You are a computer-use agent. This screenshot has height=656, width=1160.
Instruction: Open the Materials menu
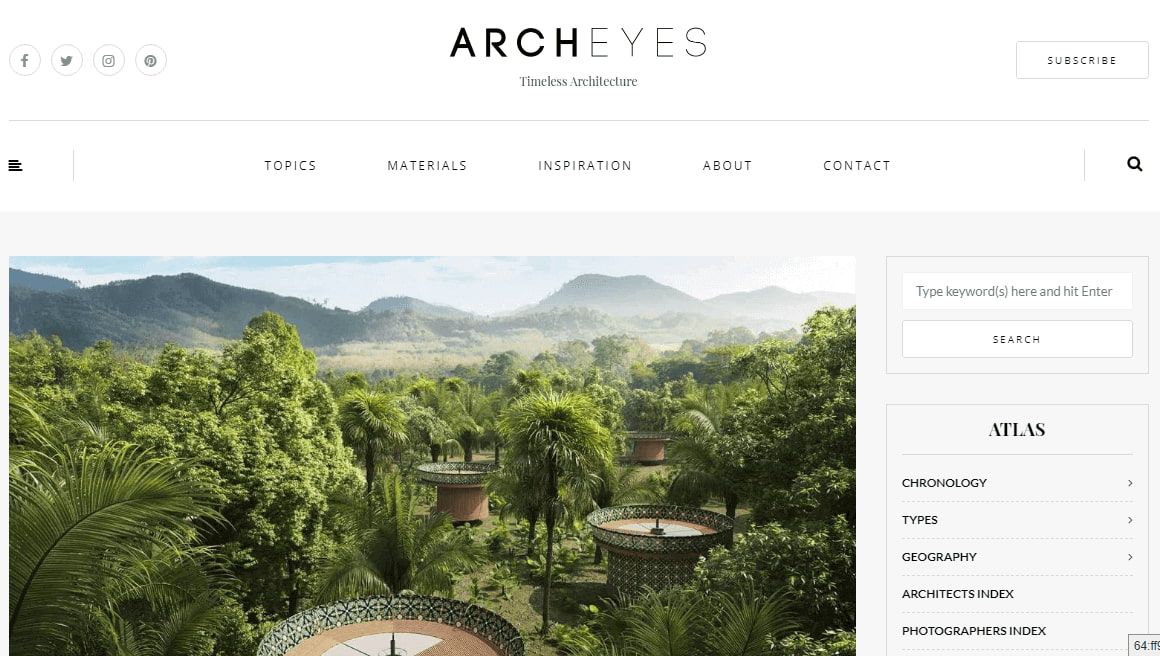point(427,166)
